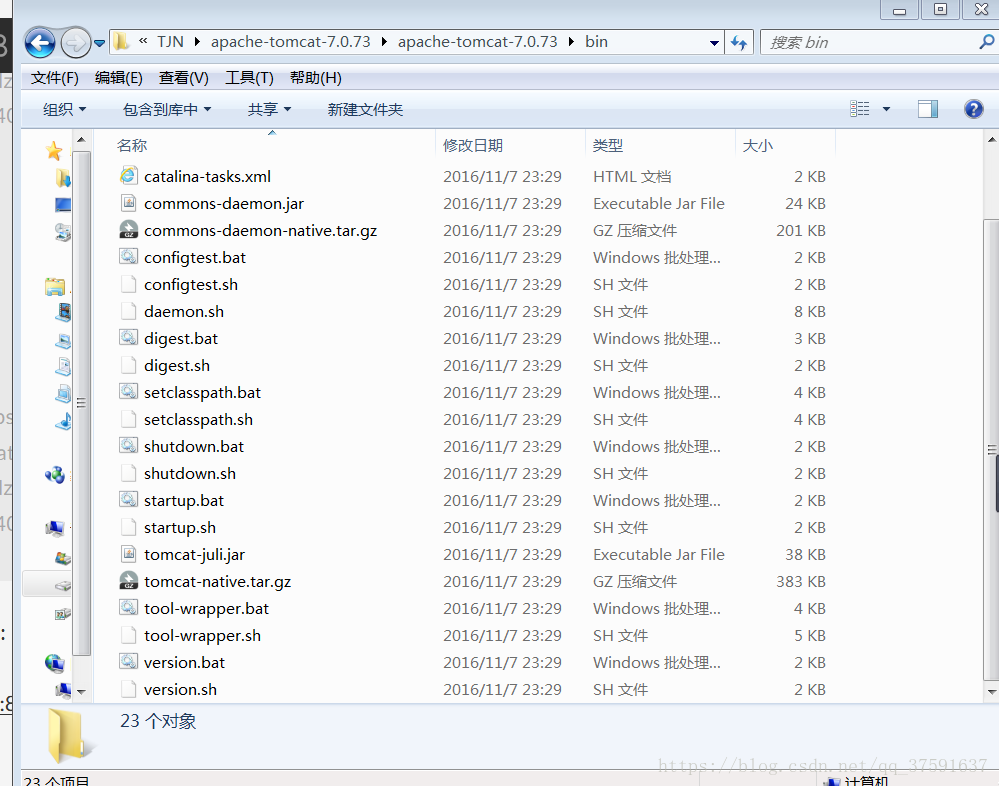
Task: Click the greyed Forward arrow button
Action: (75, 43)
